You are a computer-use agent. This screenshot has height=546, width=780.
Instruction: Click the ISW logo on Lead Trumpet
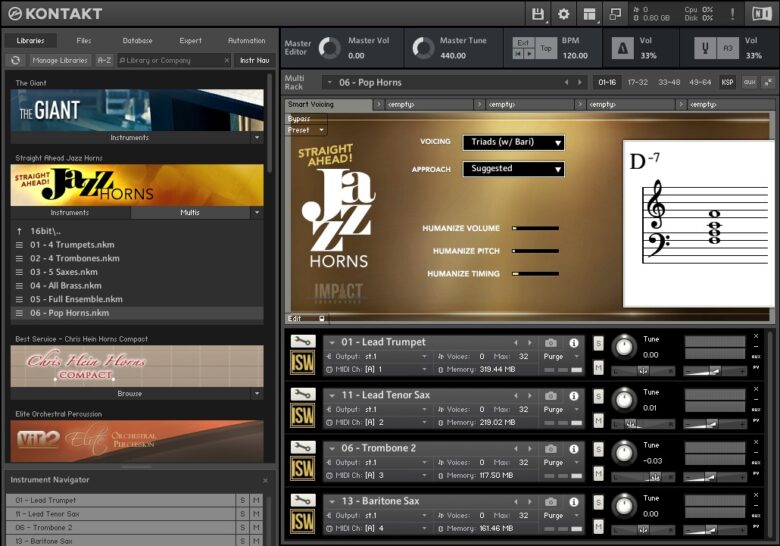(302, 363)
